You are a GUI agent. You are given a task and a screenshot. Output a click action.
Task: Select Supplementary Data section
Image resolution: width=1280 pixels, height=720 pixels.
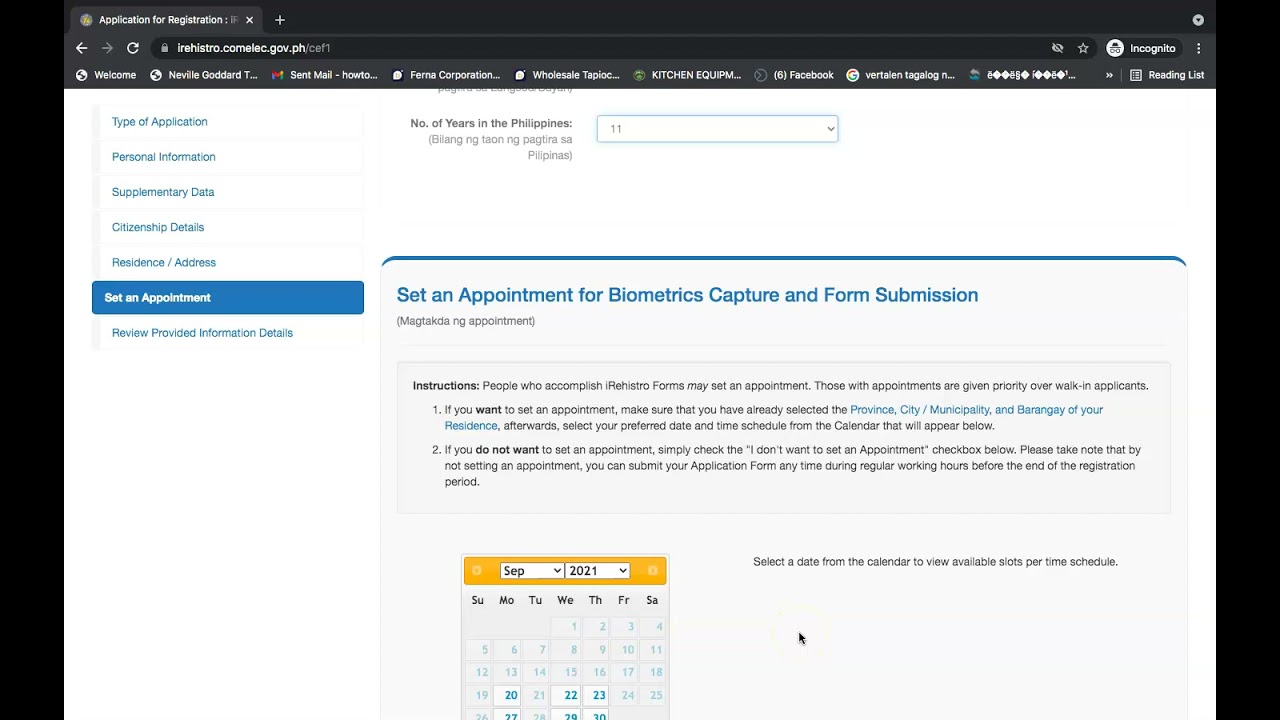tap(163, 192)
